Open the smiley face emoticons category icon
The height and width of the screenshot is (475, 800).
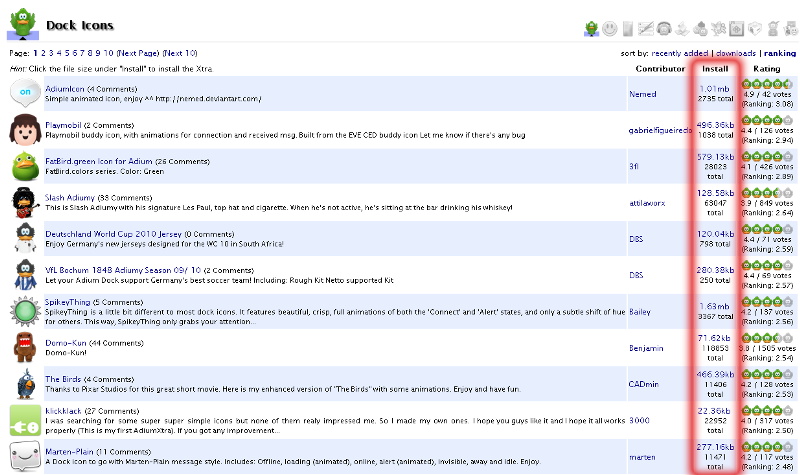(610, 28)
